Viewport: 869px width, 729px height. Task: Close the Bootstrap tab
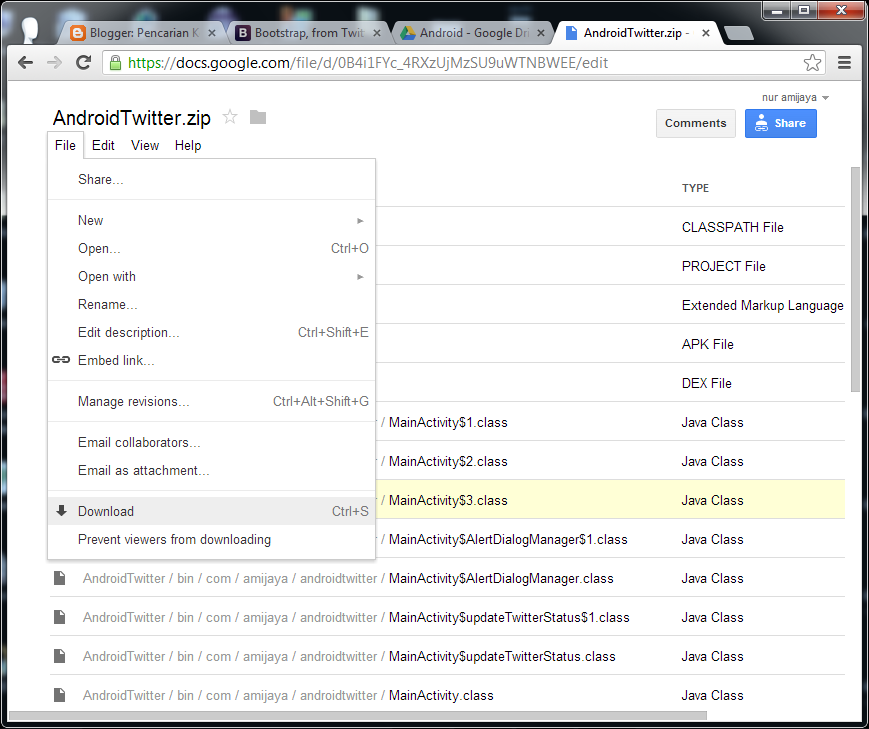click(377, 33)
